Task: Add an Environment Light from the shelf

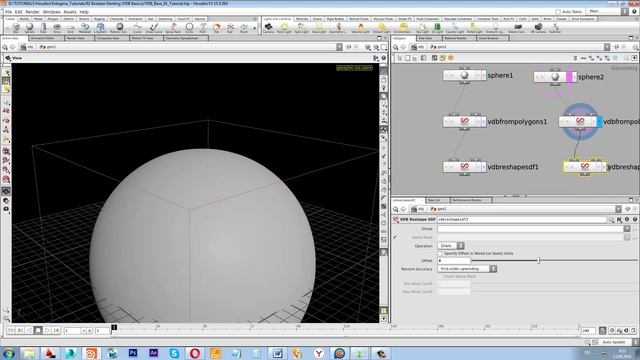Action: [x=403, y=28]
